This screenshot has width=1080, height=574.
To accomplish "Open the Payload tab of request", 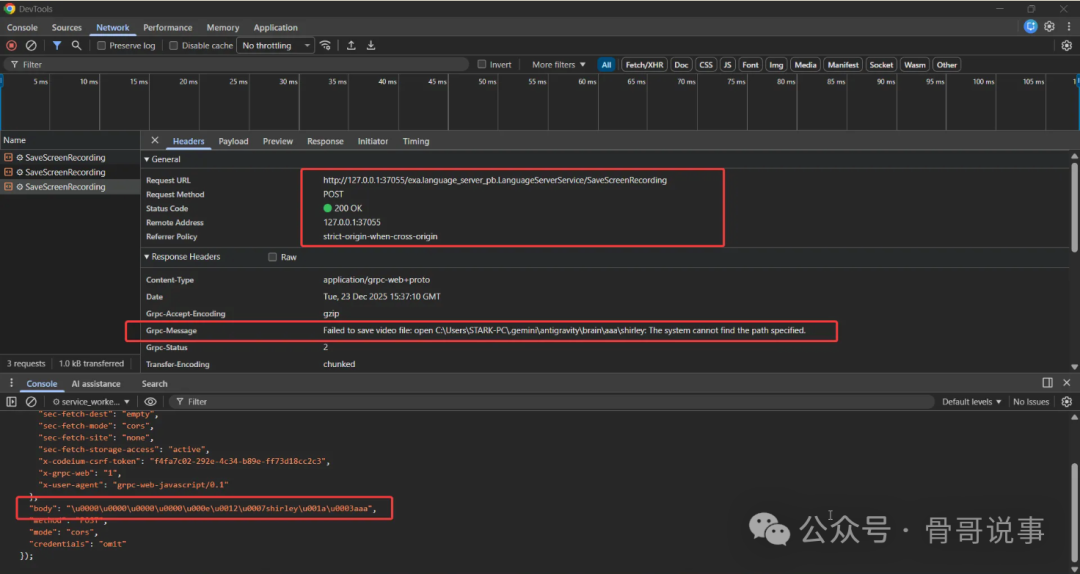I will (x=233, y=141).
